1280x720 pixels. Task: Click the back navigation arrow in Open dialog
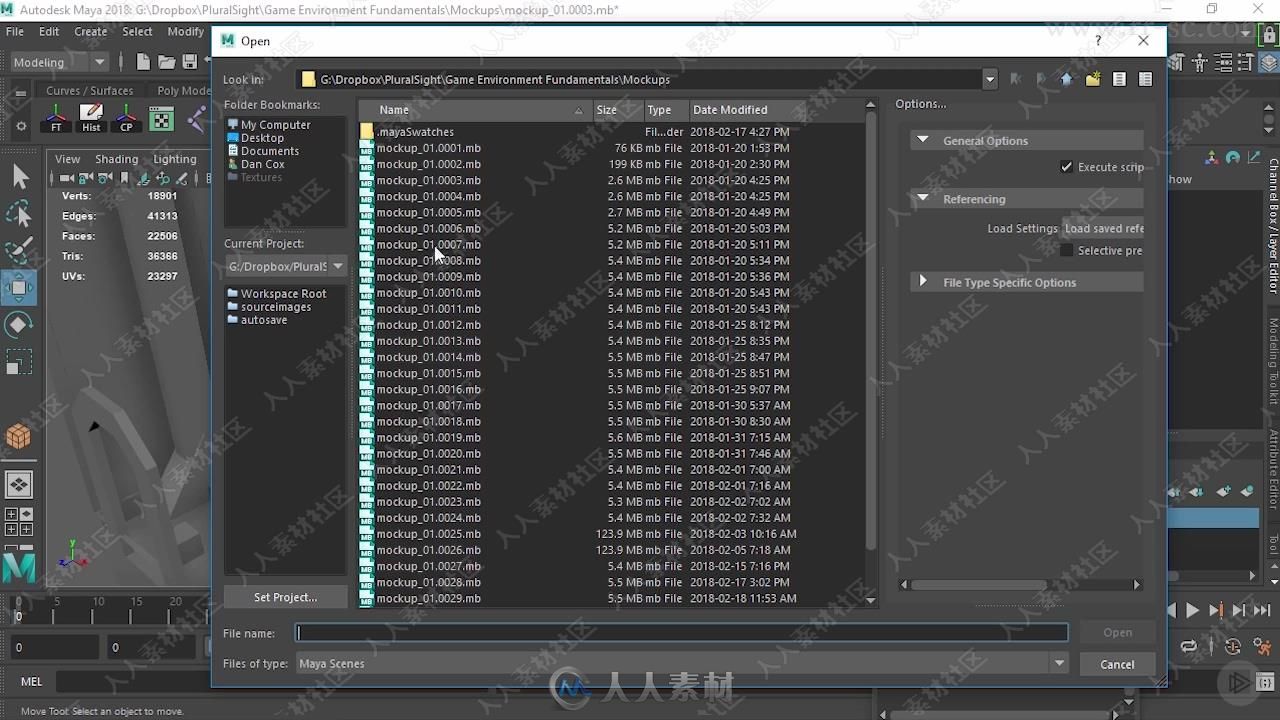[1016, 79]
